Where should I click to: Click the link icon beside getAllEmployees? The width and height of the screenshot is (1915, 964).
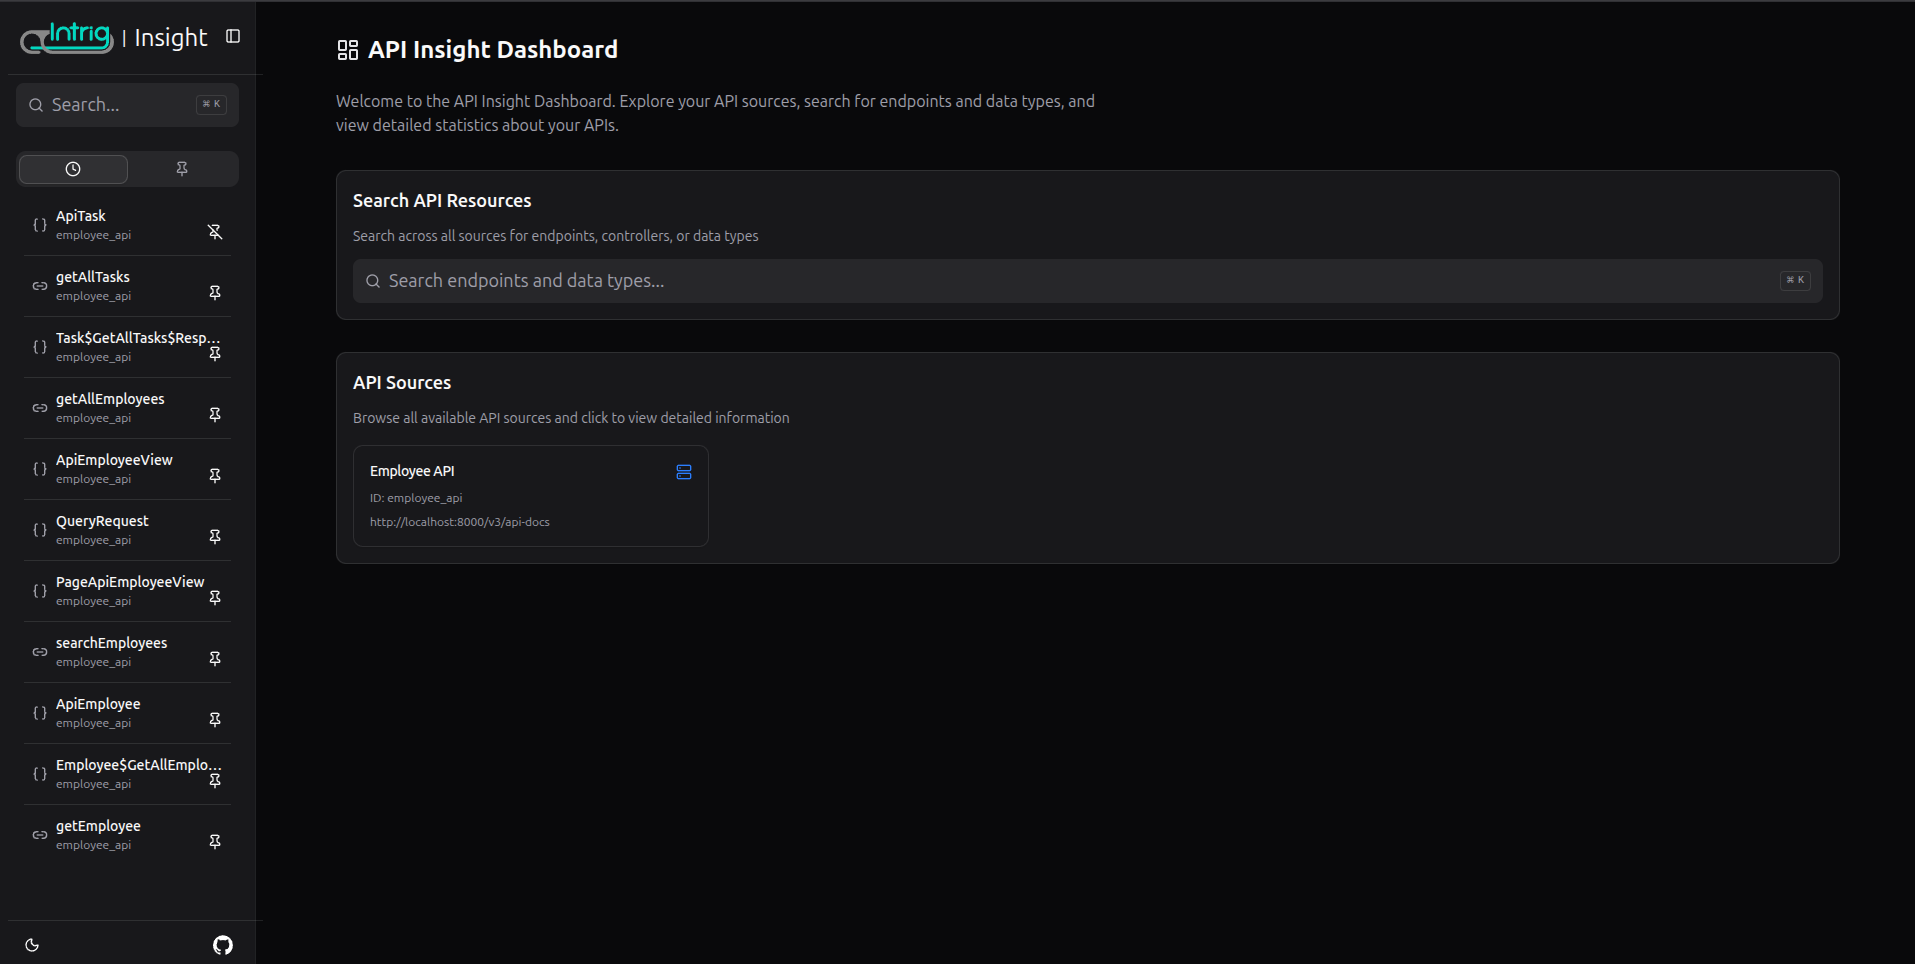[x=39, y=408]
